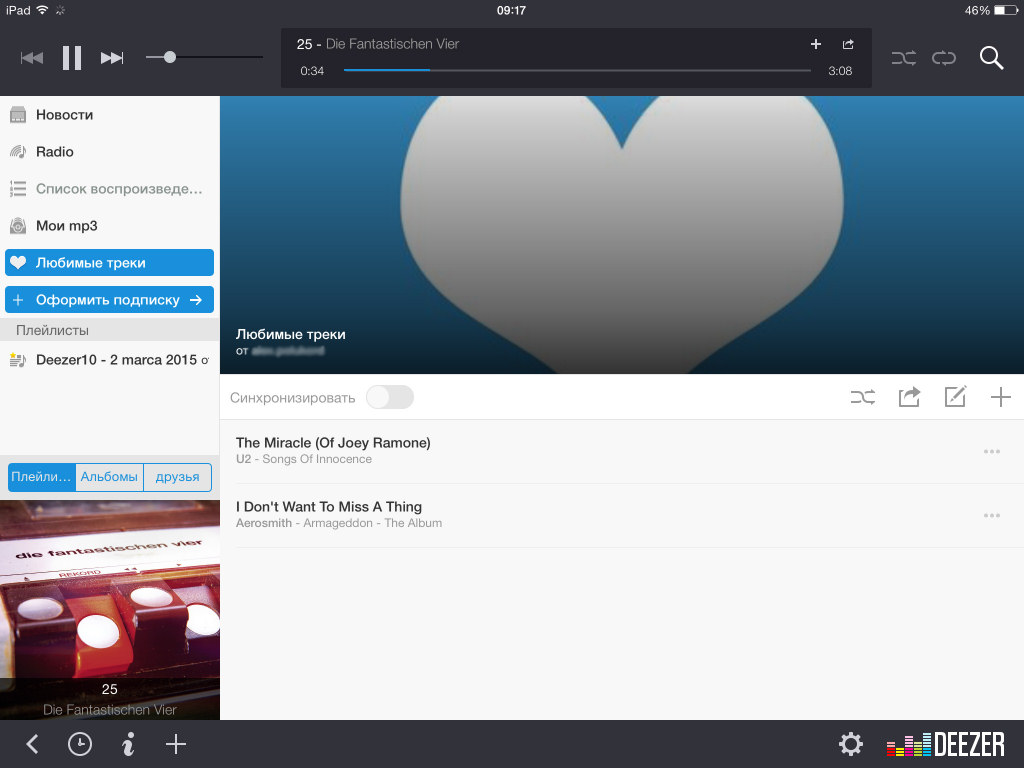Toggle the Синхронизировать switch
The image size is (1024, 768).
(x=390, y=397)
